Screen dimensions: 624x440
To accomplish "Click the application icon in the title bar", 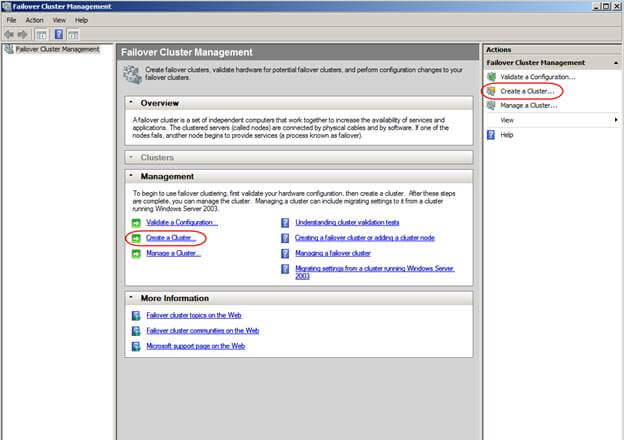I will (7, 6).
